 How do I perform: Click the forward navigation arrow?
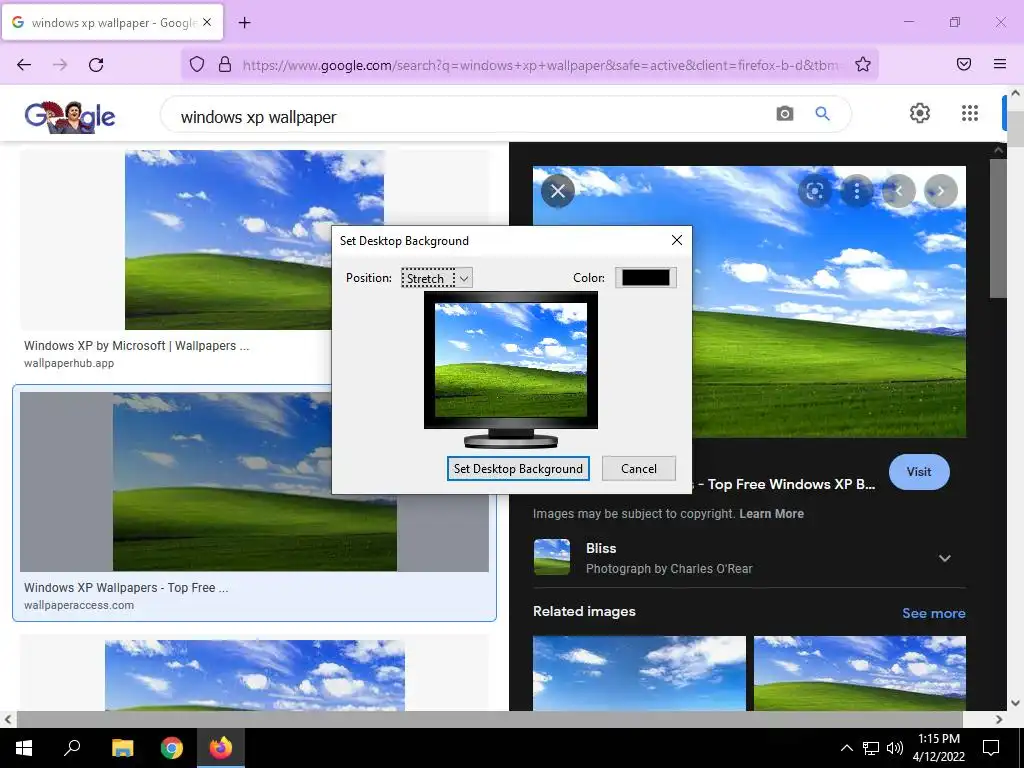[x=60, y=64]
